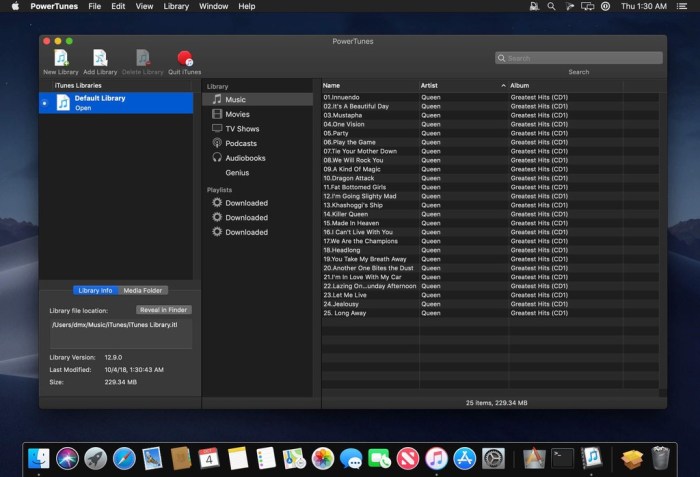Click in the Search field
This screenshot has width=700, height=477.
click(x=580, y=58)
